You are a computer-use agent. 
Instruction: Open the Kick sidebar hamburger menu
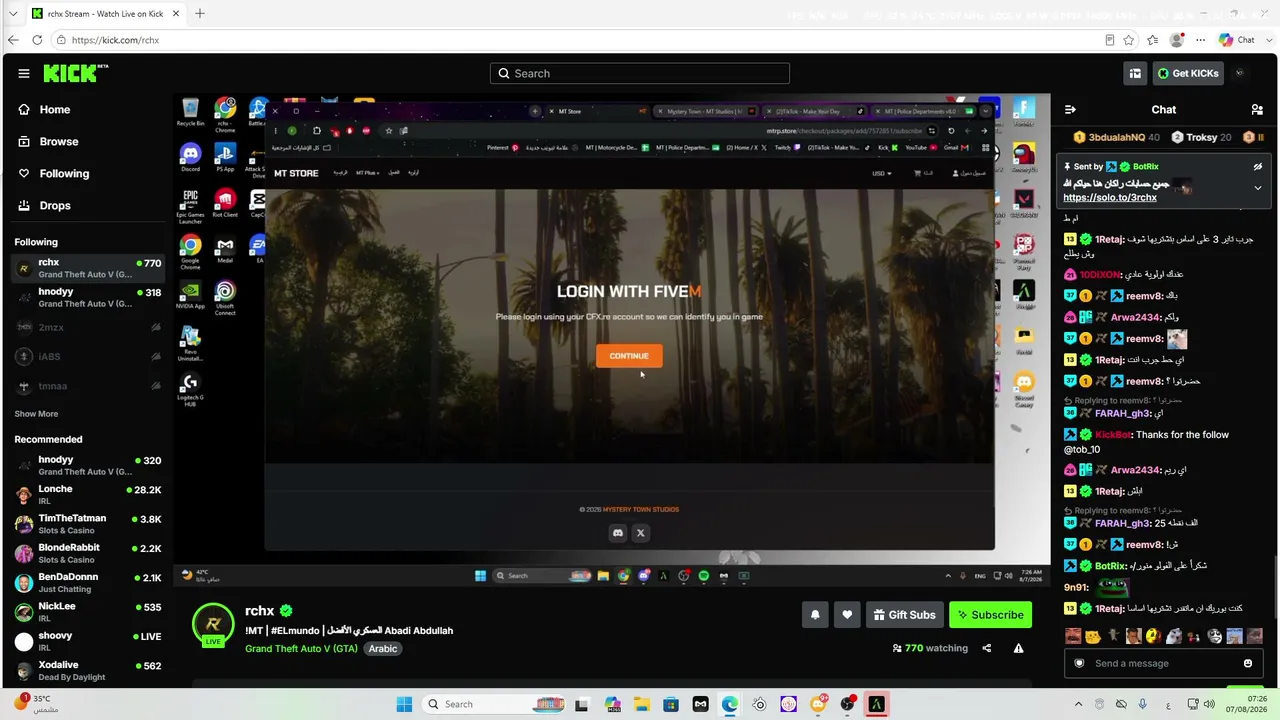pos(24,73)
